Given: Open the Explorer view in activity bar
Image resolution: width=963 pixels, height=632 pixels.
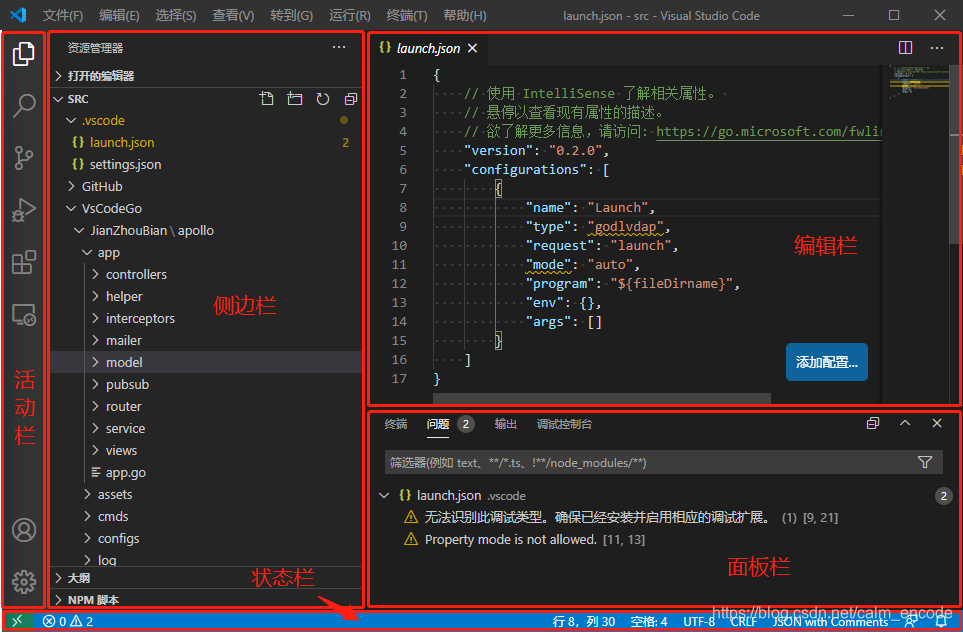Looking at the screenshot, I should [24, 54].
